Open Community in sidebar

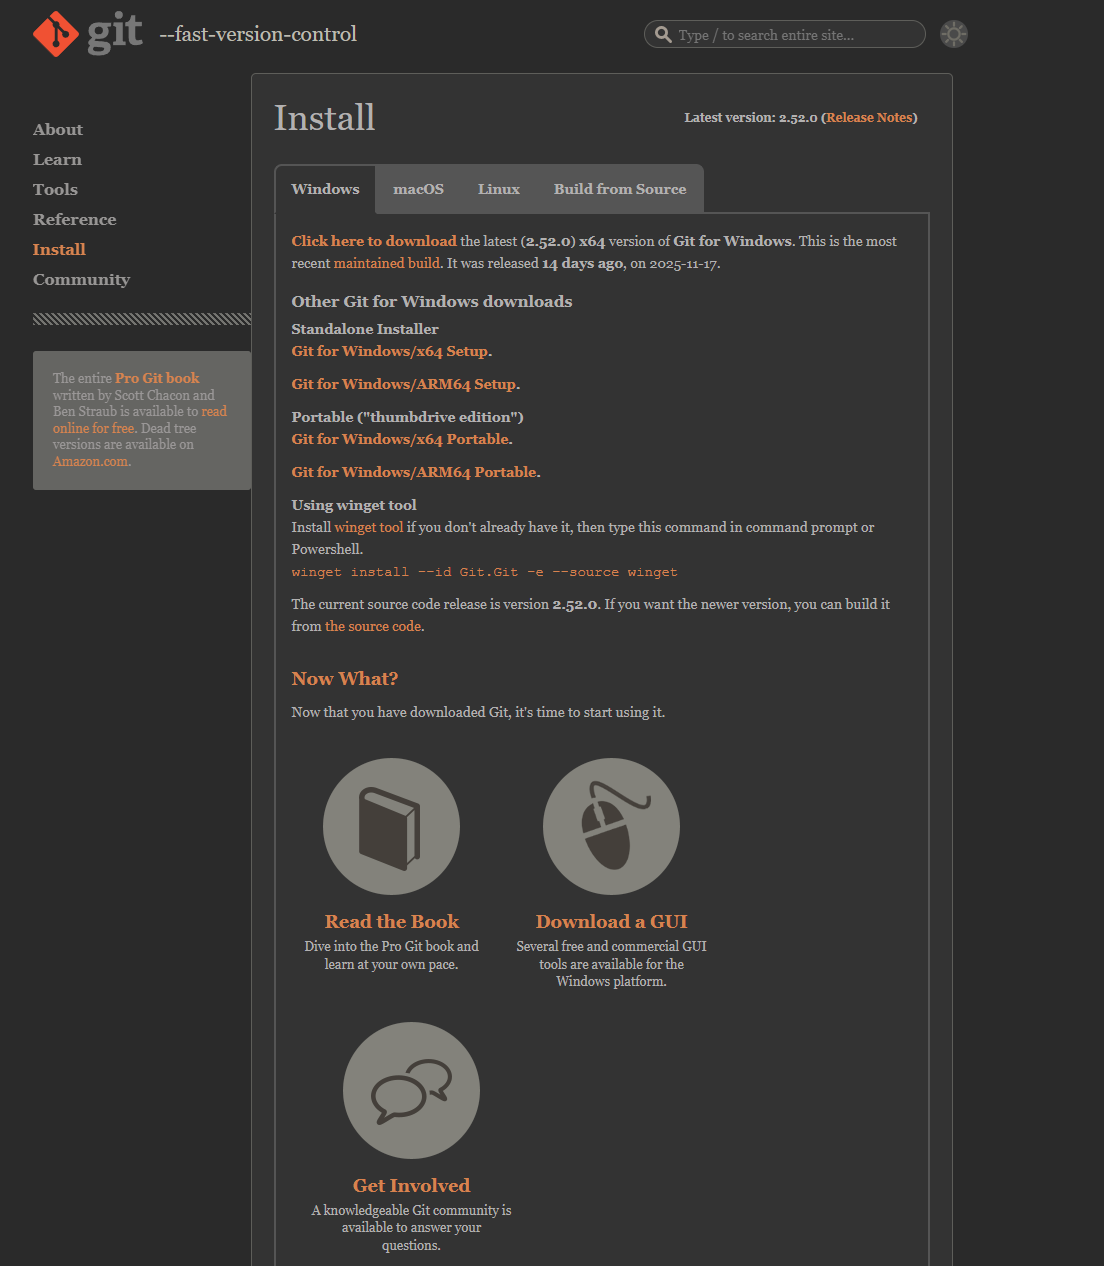click(81, 280)
